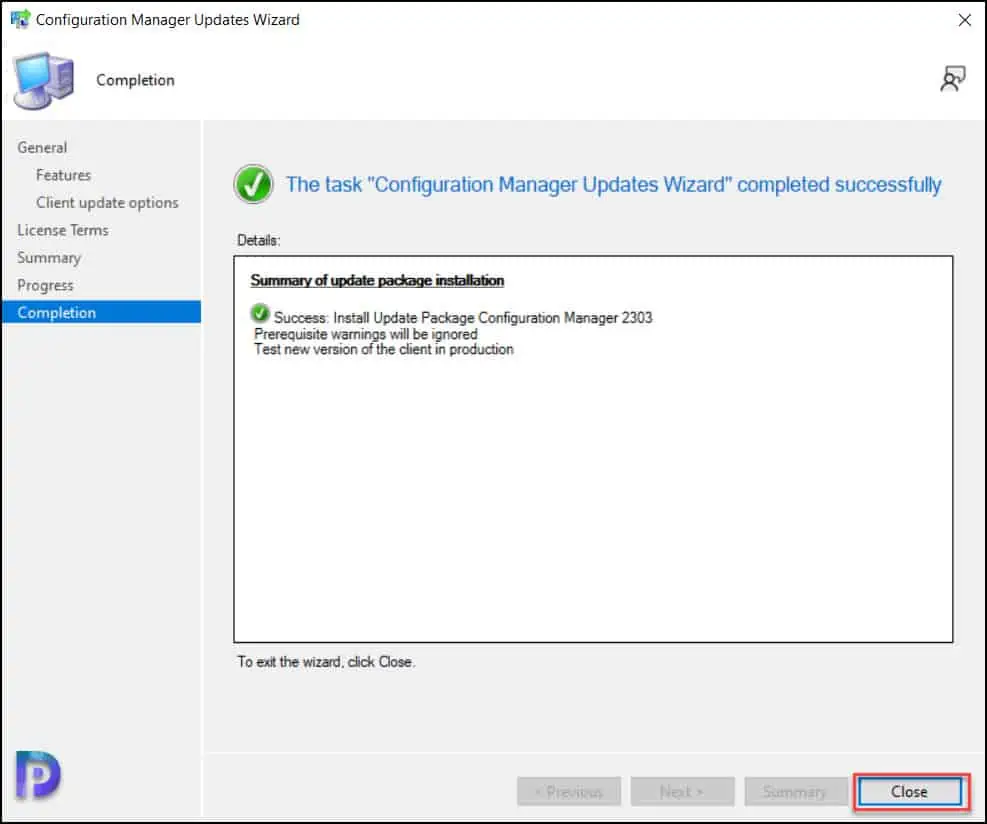Viewport: 987px width, 824px height.
Task: Click 'Test new version of the client in production'
Action: click(x=383, y=349)
